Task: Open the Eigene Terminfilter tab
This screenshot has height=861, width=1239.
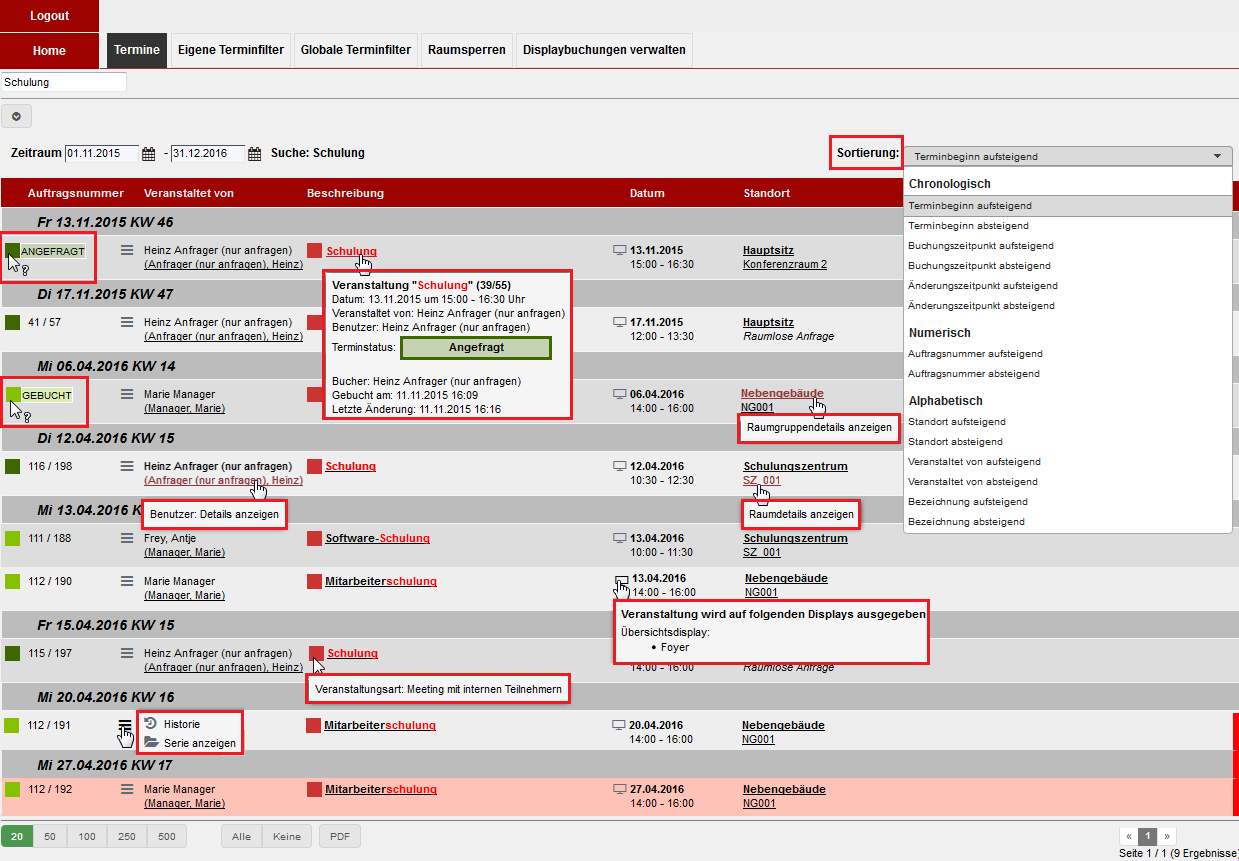Action: [231, 50]
